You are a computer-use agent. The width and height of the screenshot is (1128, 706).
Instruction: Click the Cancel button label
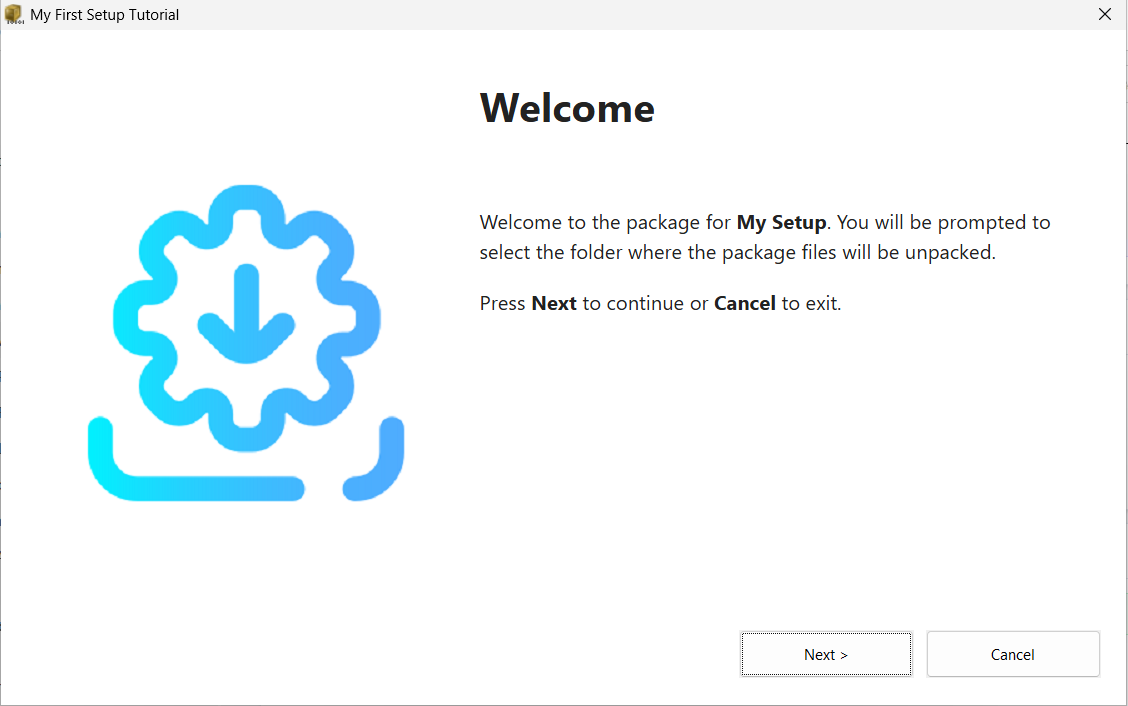1012,654
